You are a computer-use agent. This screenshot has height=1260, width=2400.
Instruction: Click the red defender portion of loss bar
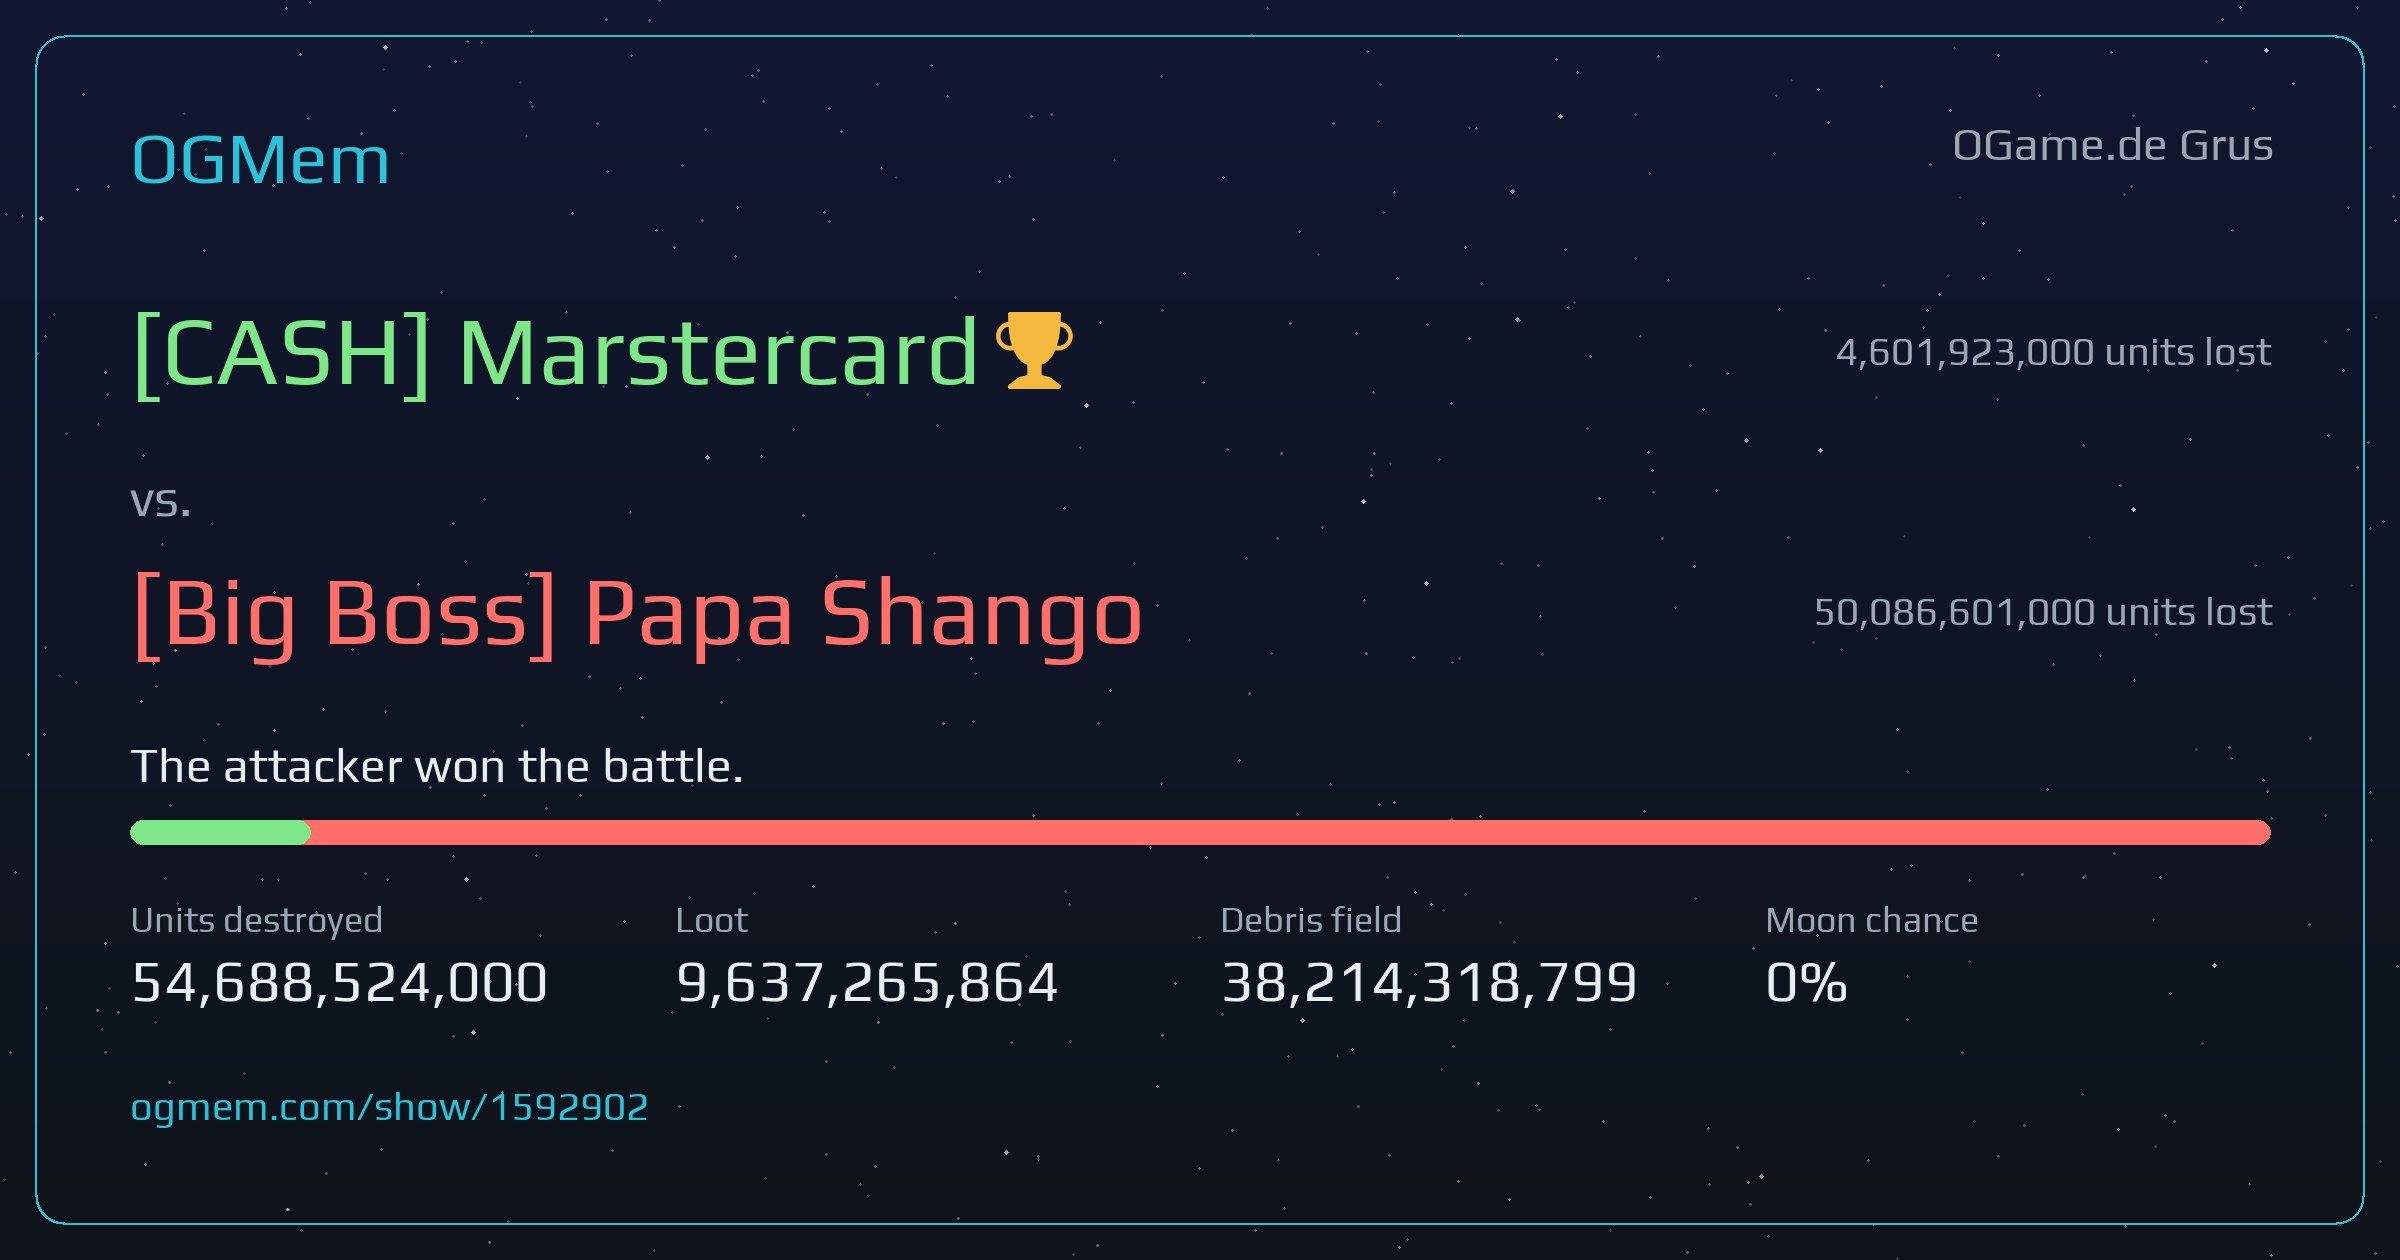(x=1291, y=832)
